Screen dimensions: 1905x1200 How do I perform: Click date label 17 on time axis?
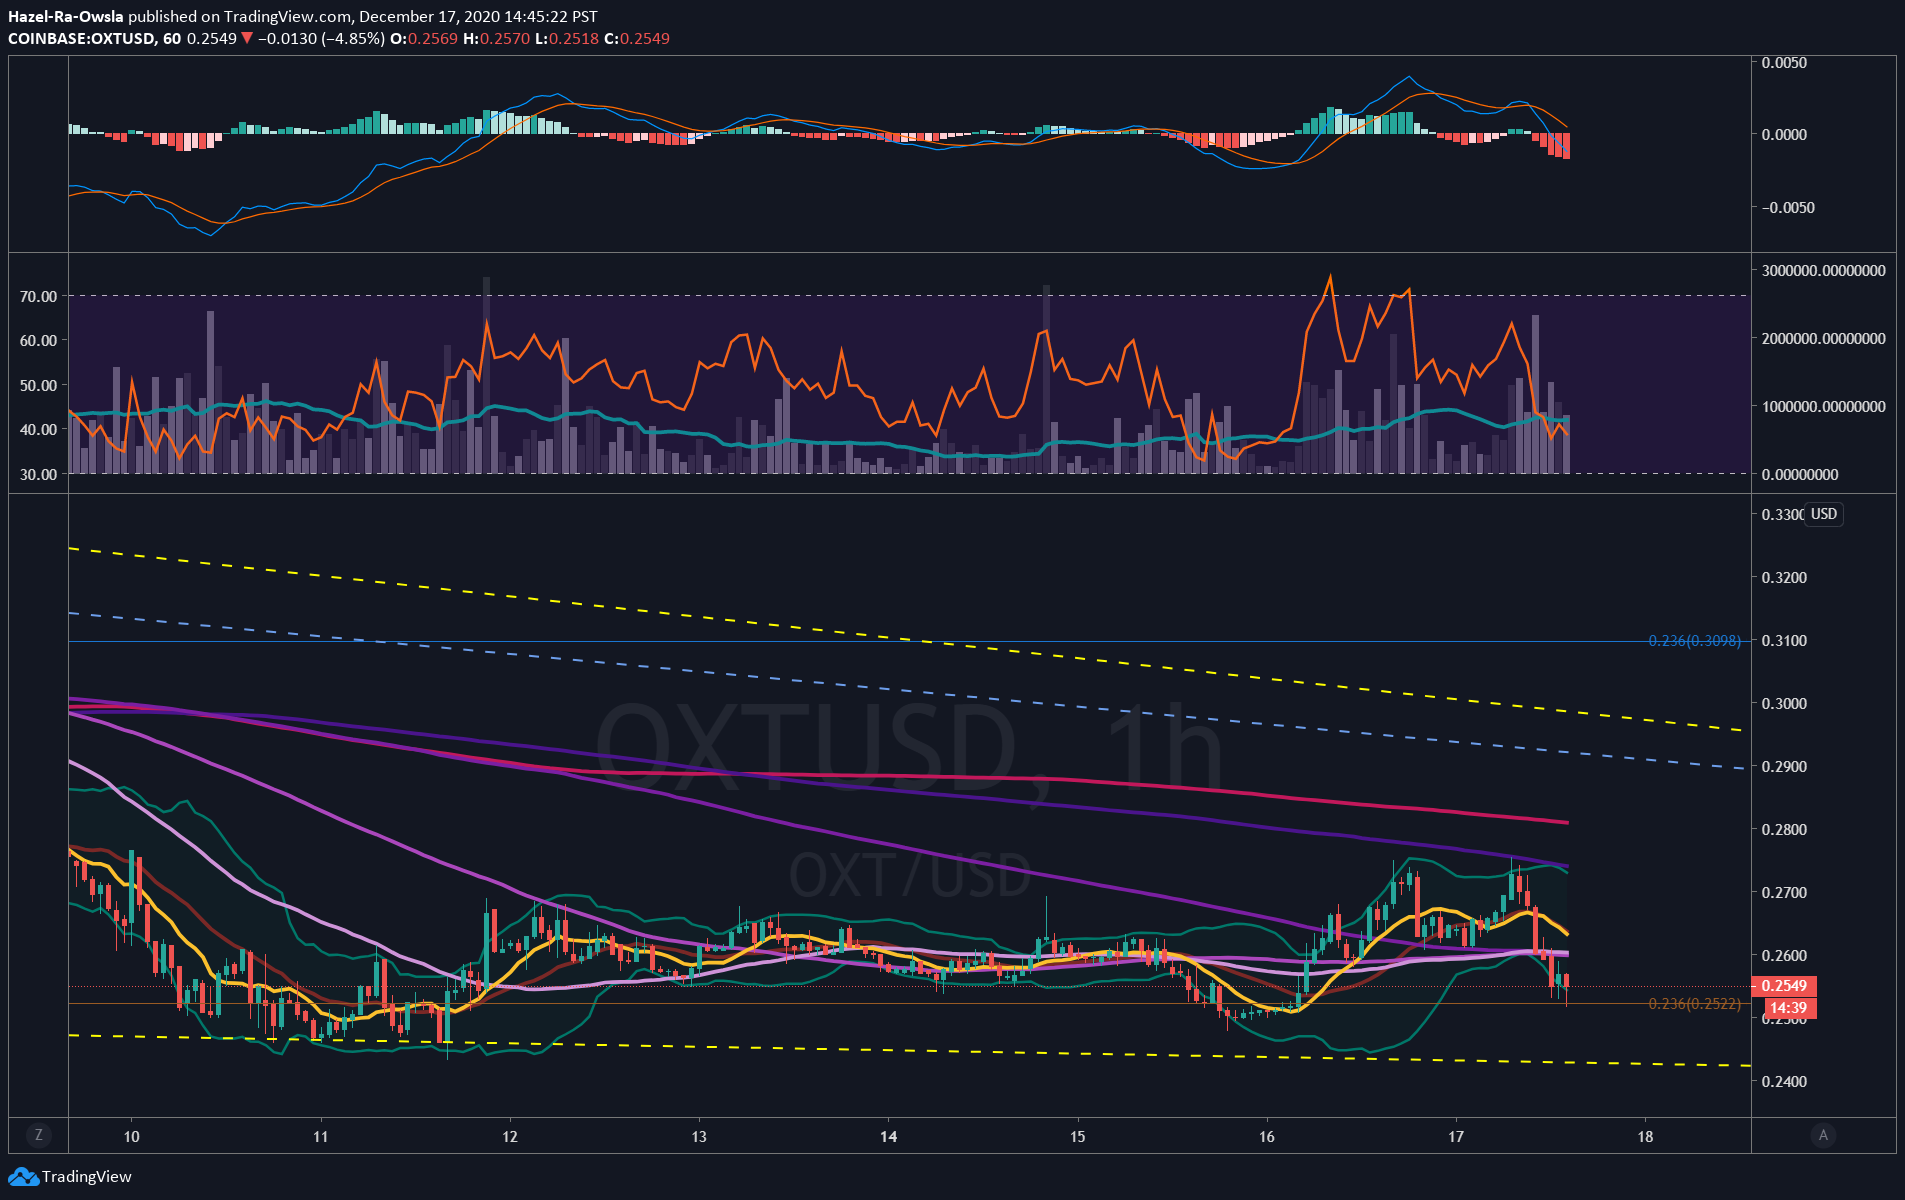pos(1456,1136)
